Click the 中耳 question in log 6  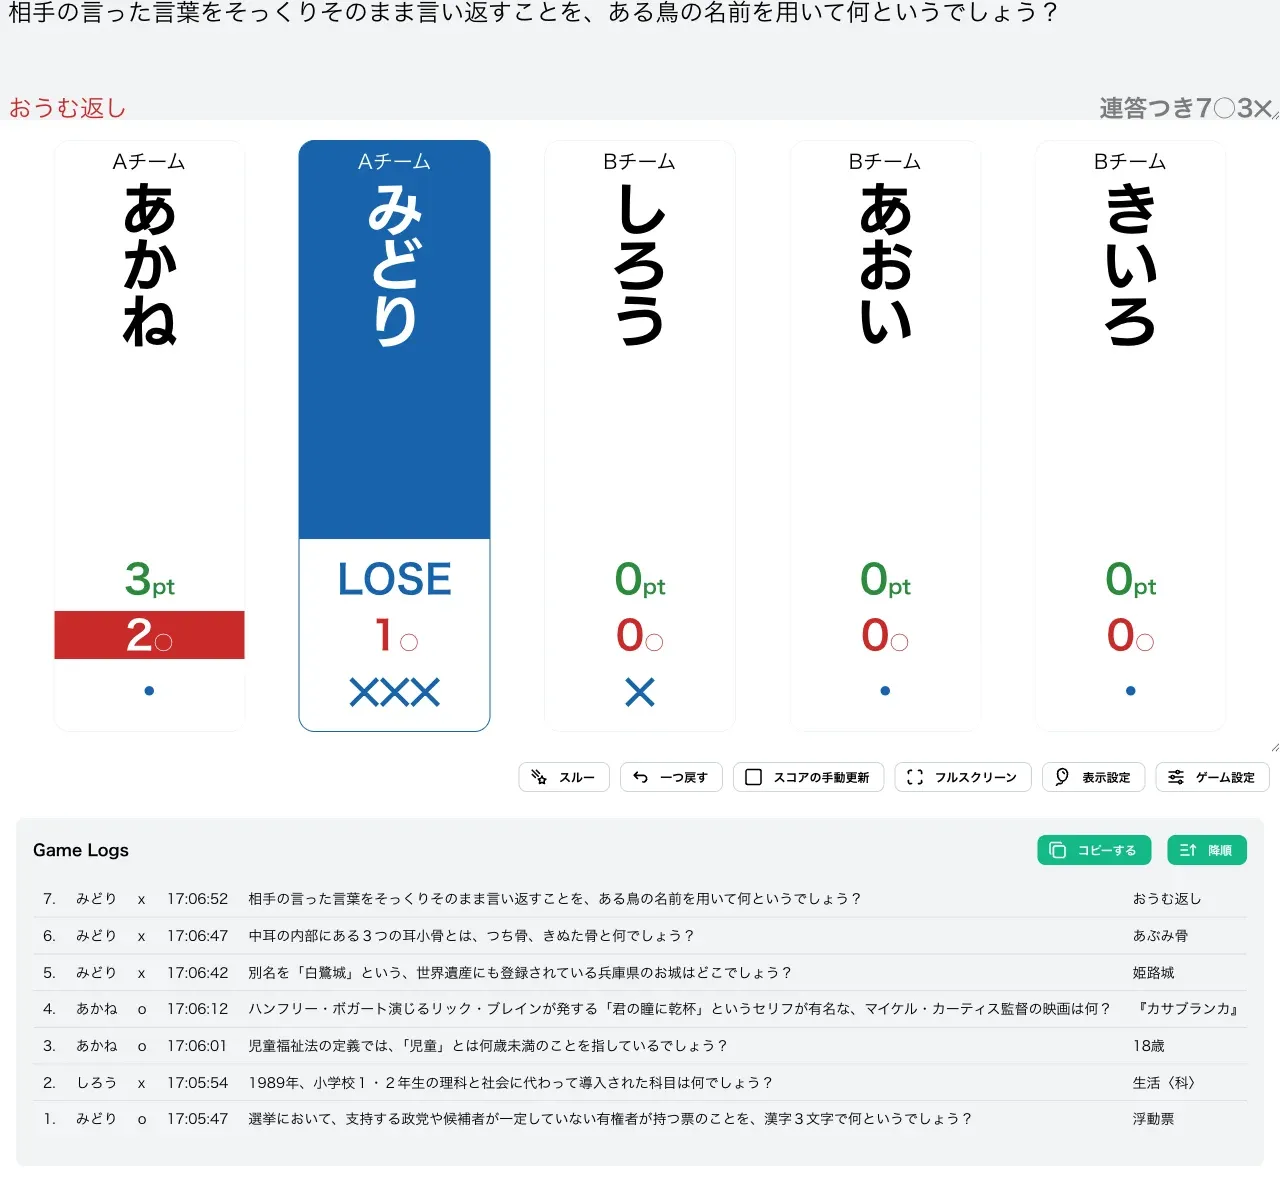click(471, 936)
